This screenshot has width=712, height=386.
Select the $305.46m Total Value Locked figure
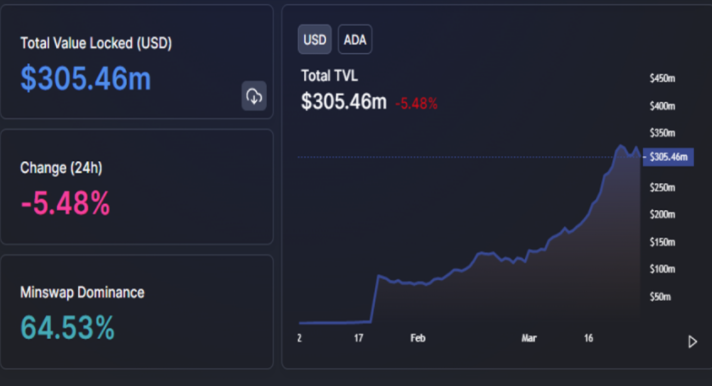point(86,79)
